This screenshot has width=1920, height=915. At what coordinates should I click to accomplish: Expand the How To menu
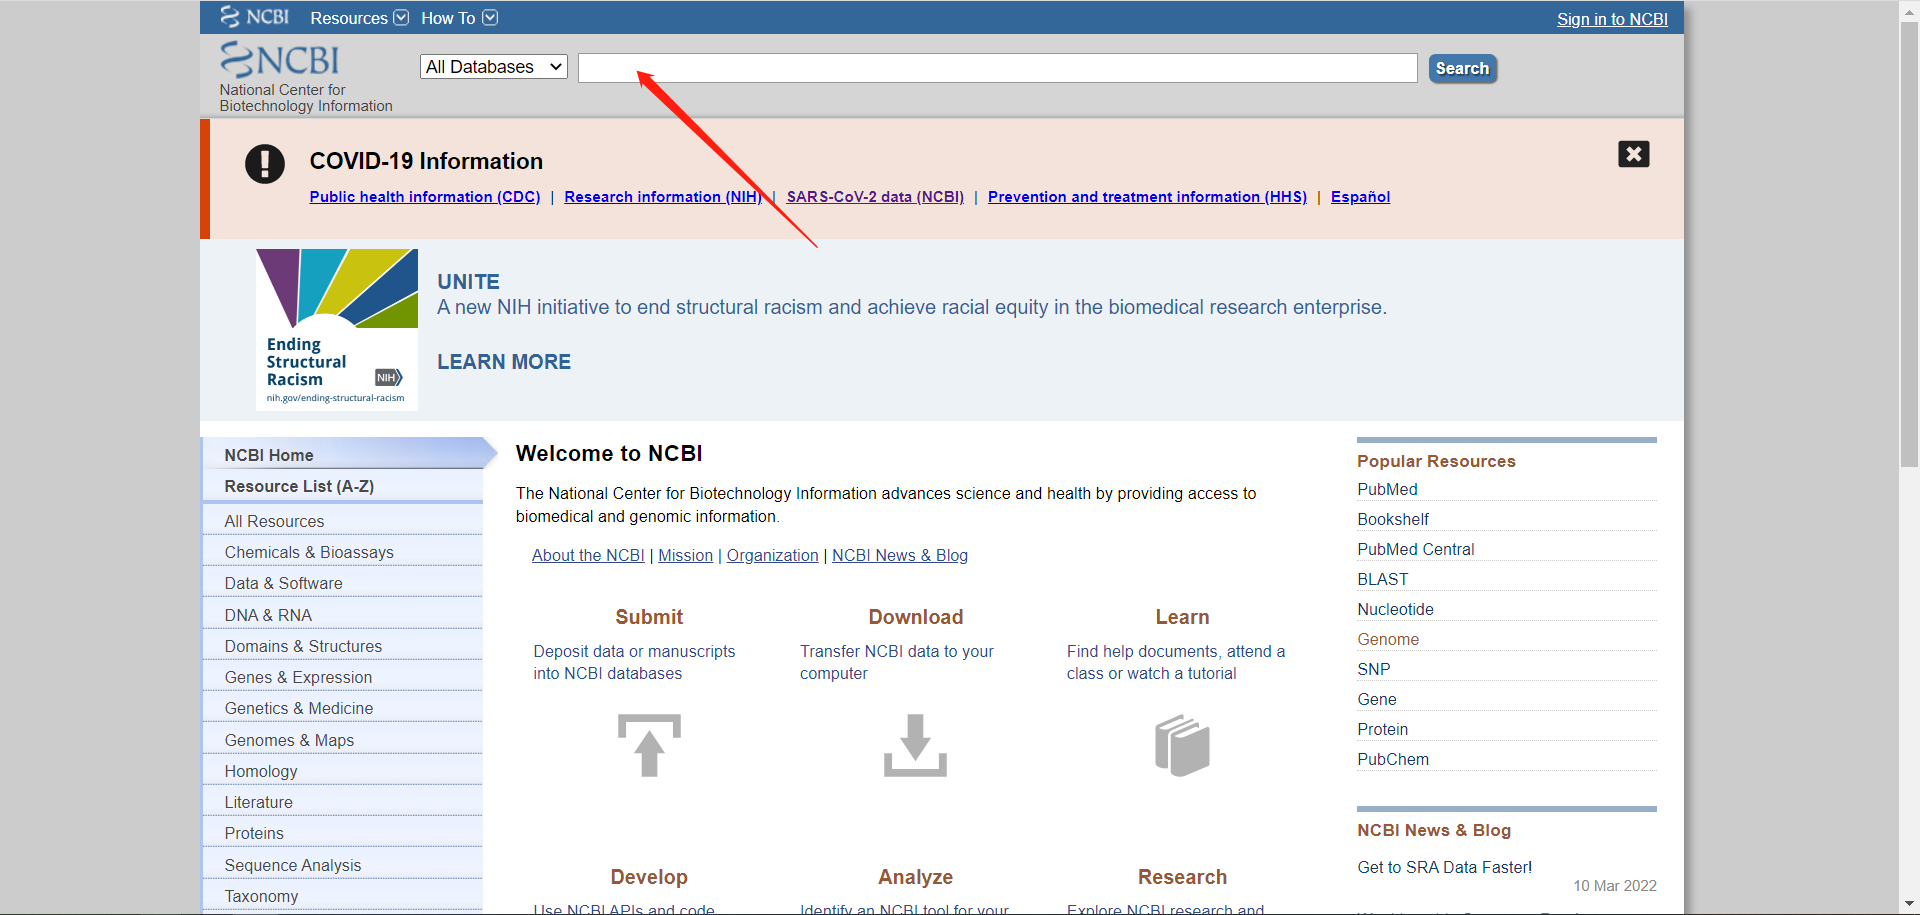459,18
